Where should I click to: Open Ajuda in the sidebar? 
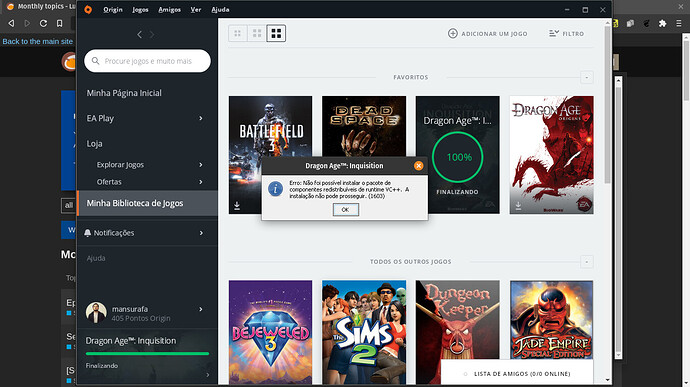click(96, 258)
